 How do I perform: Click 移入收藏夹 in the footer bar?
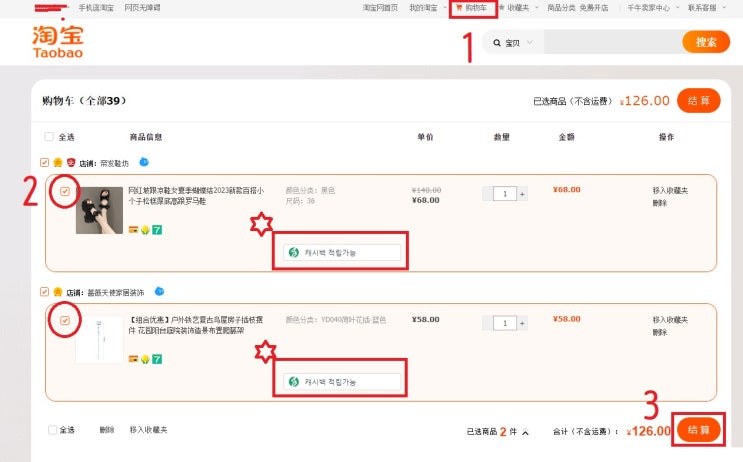tap(148, 430)
